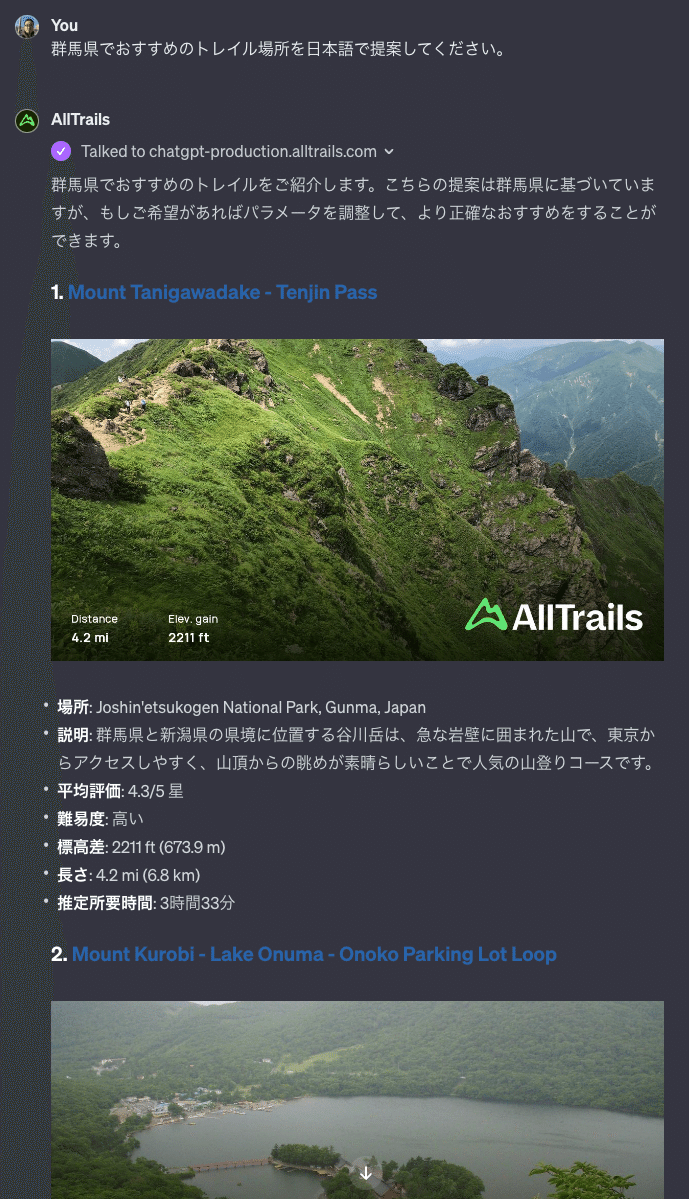The image size is (689, 1199).
Task: Open the Mount Tanigawadake ridge photo
Action: click(x=357, y=499)
